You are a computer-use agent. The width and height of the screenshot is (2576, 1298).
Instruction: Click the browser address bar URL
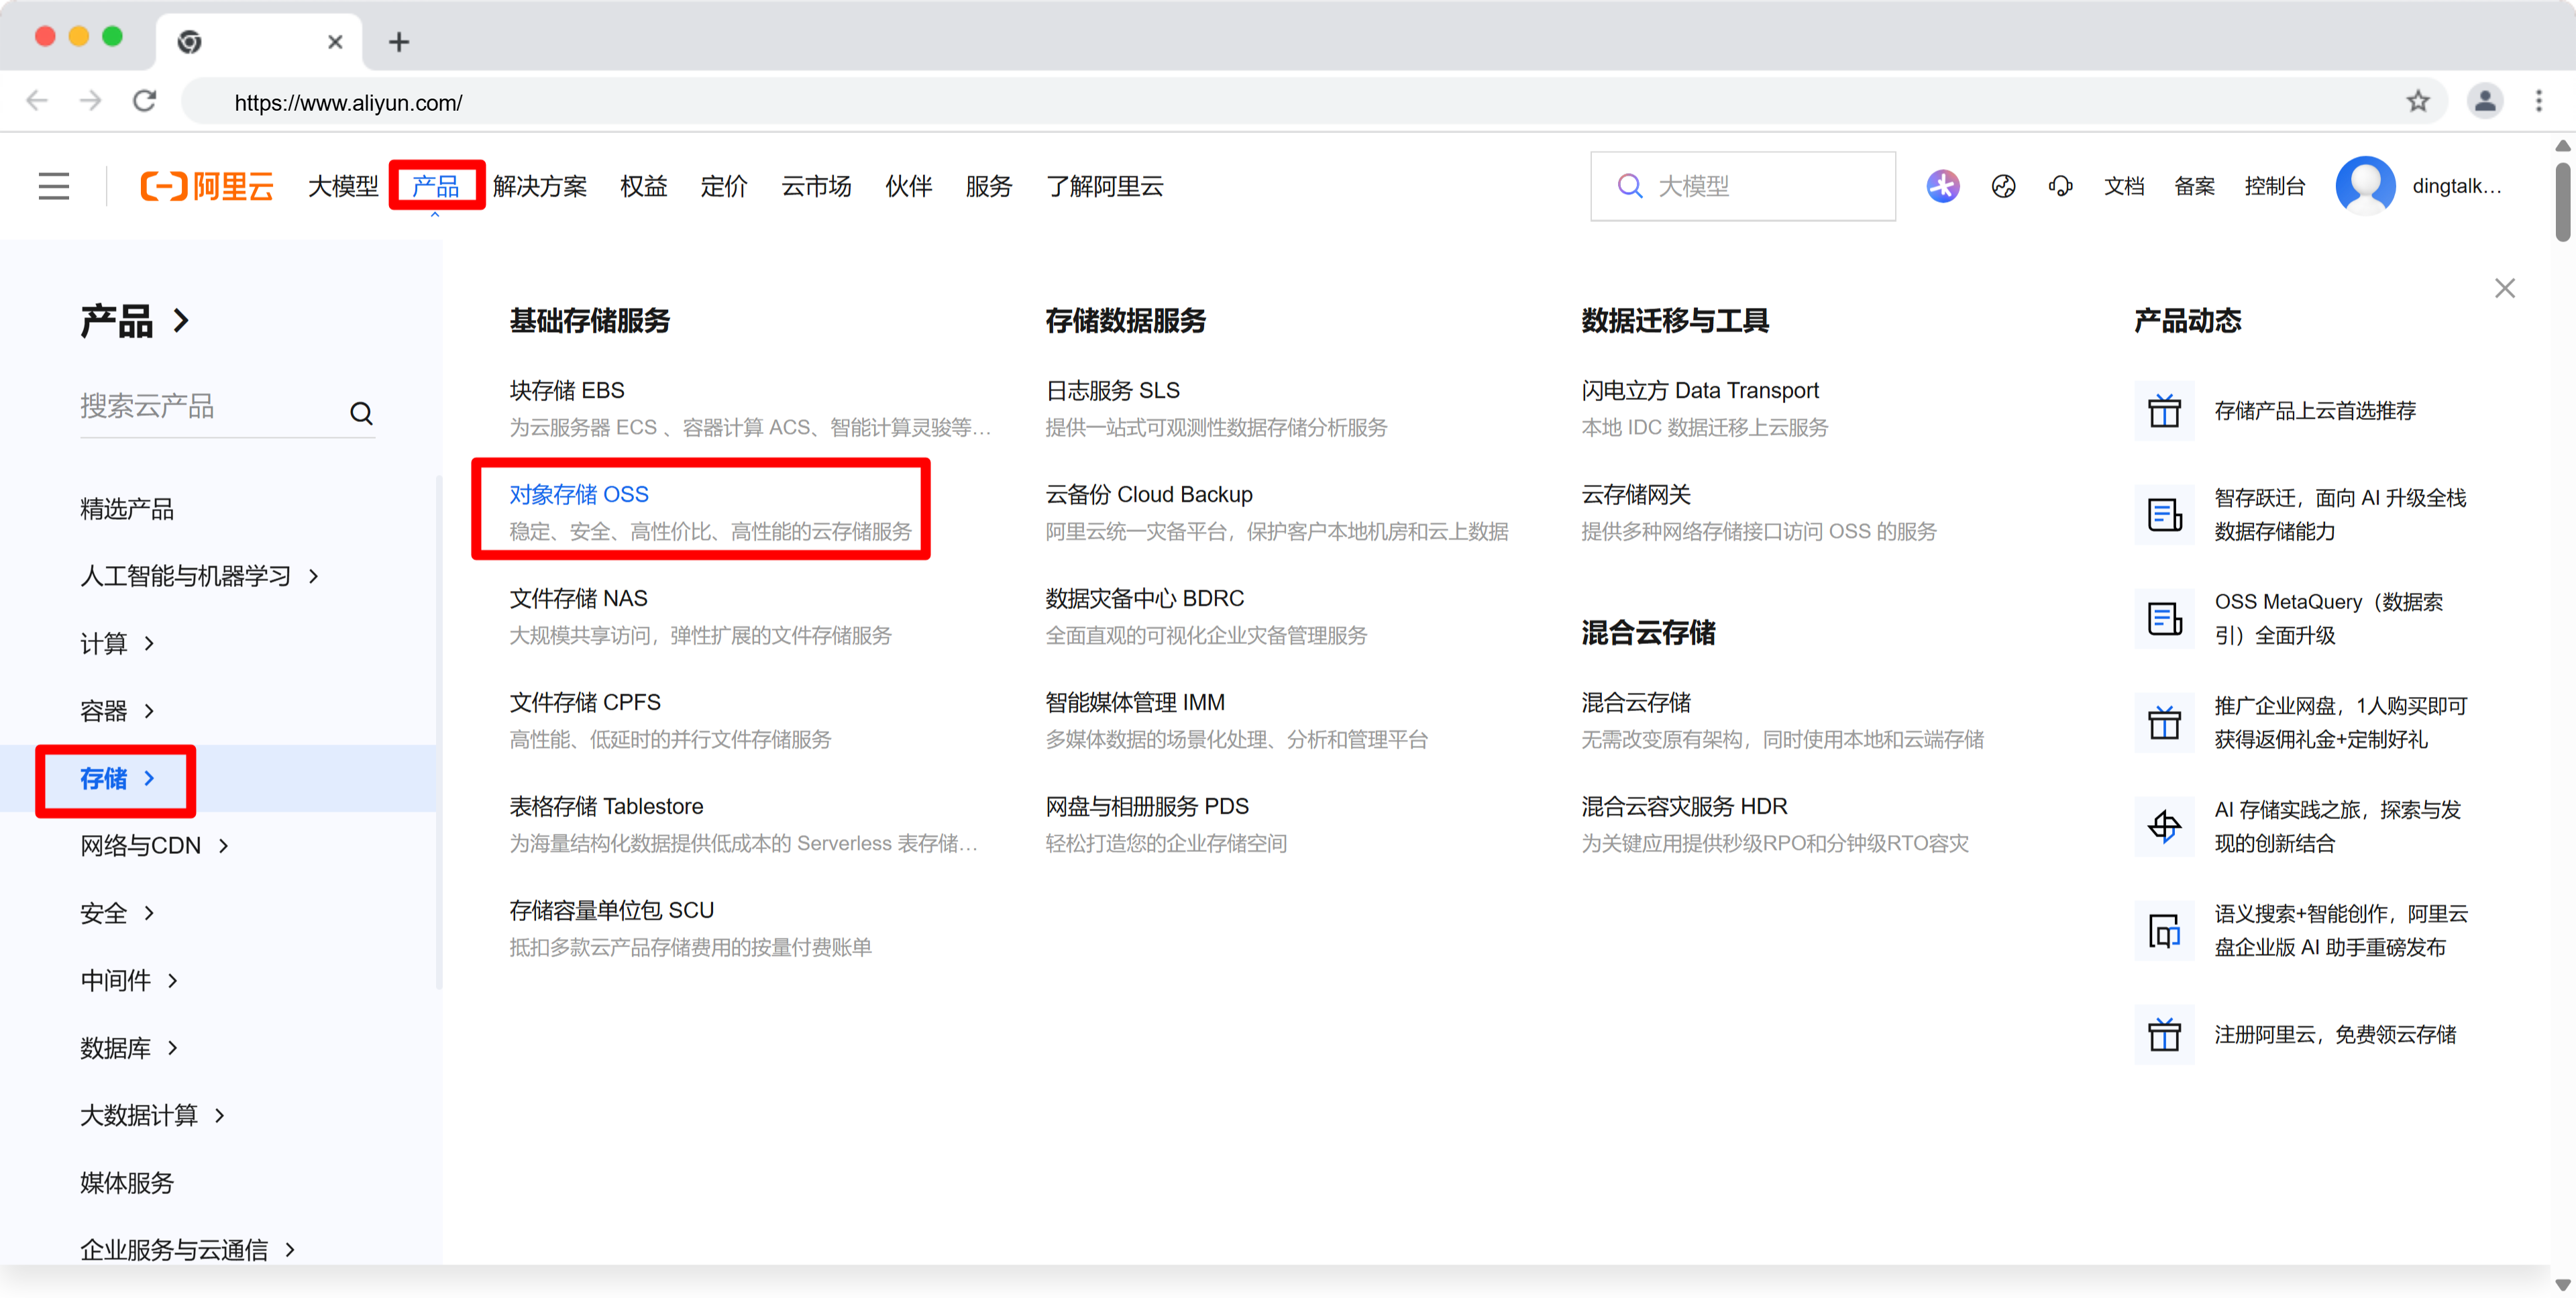[x=348, y=102]
